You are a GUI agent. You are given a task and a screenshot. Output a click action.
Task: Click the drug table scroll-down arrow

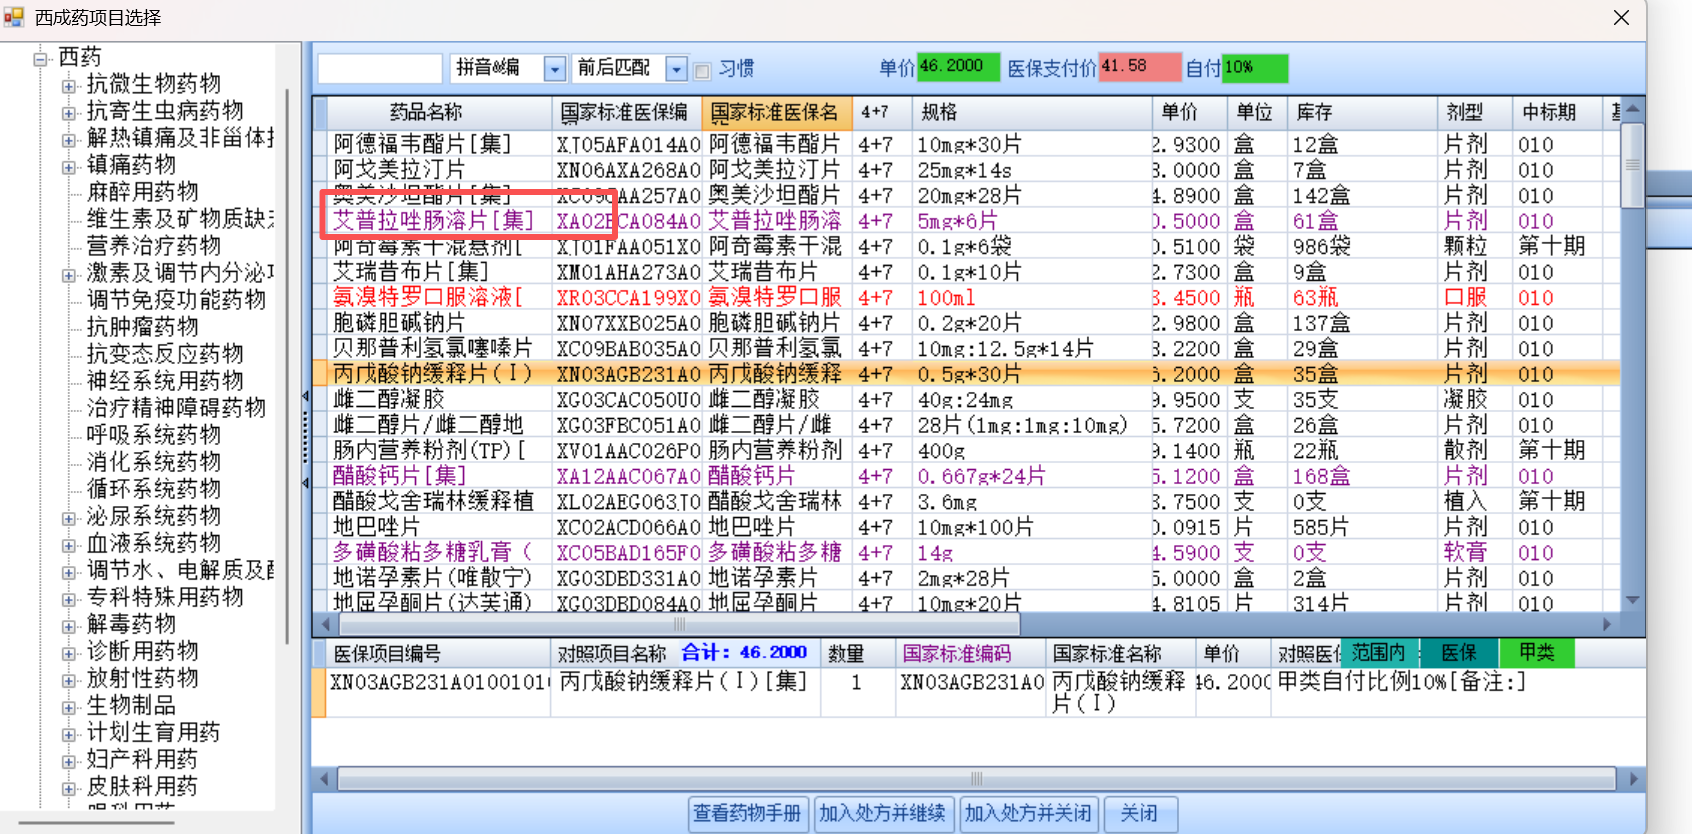pos(1632,600)
